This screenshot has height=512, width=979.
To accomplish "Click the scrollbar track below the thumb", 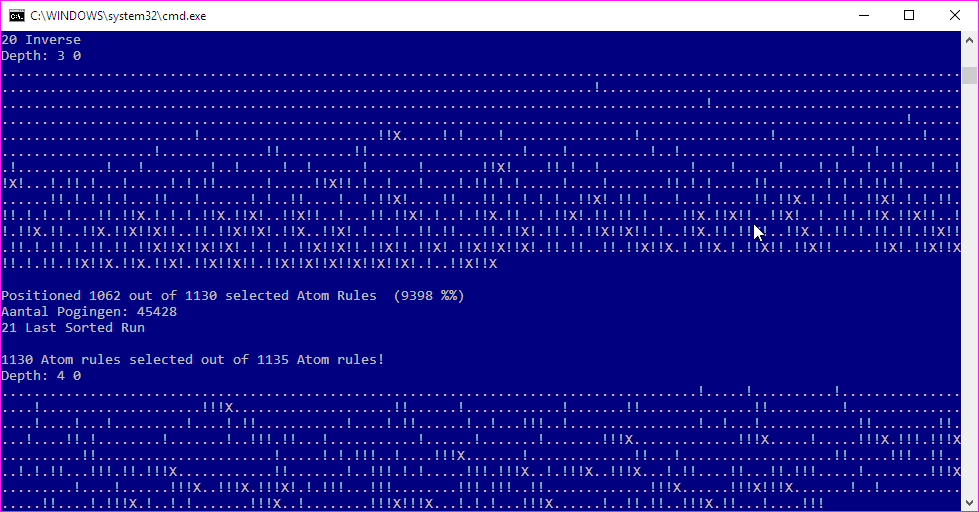I will tap(969, 287).
